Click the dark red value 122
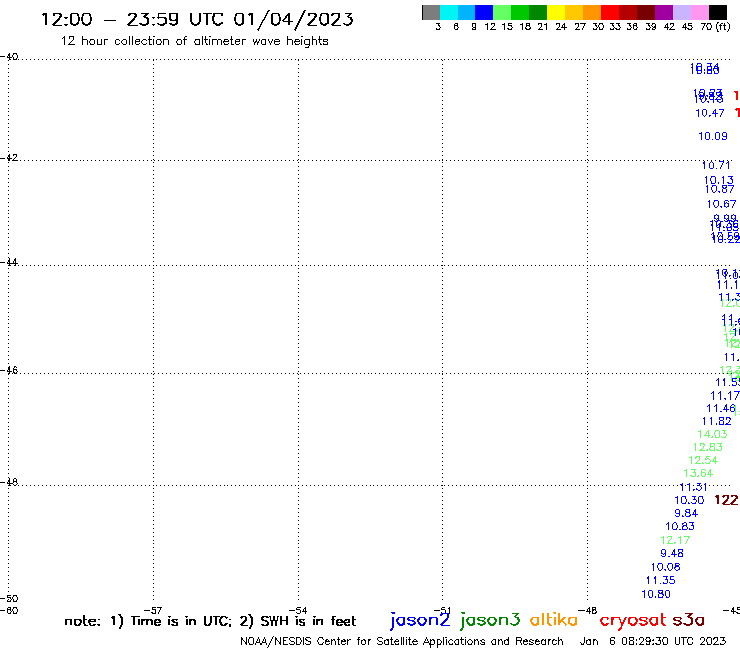This screenshot has height=650, width=740. [726, 500]
